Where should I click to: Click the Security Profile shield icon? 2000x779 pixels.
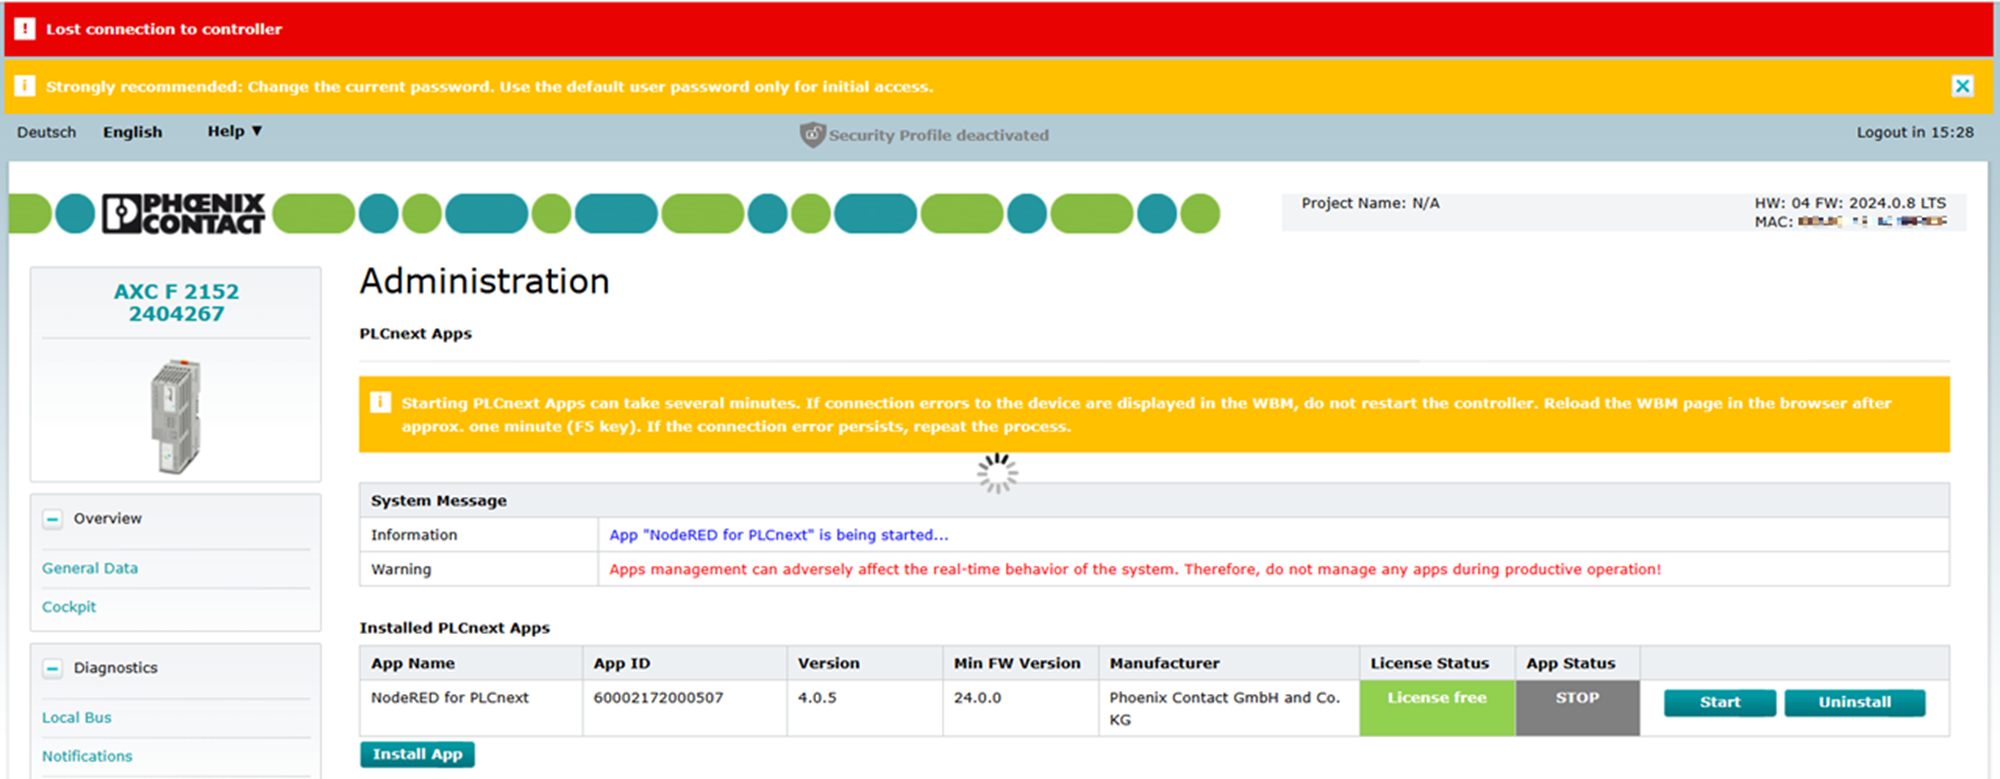tap(812, 134)
